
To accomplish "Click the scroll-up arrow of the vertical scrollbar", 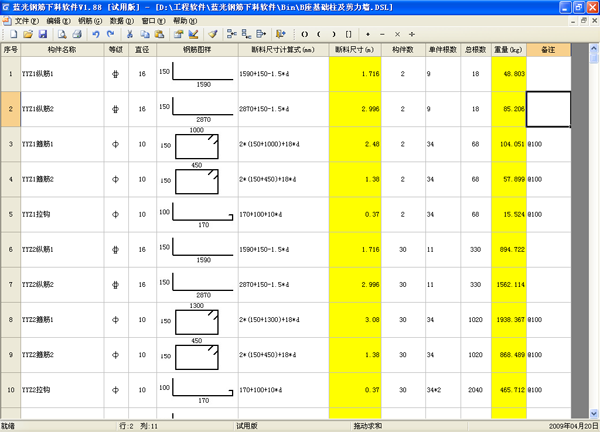I will tap(594, 48).
